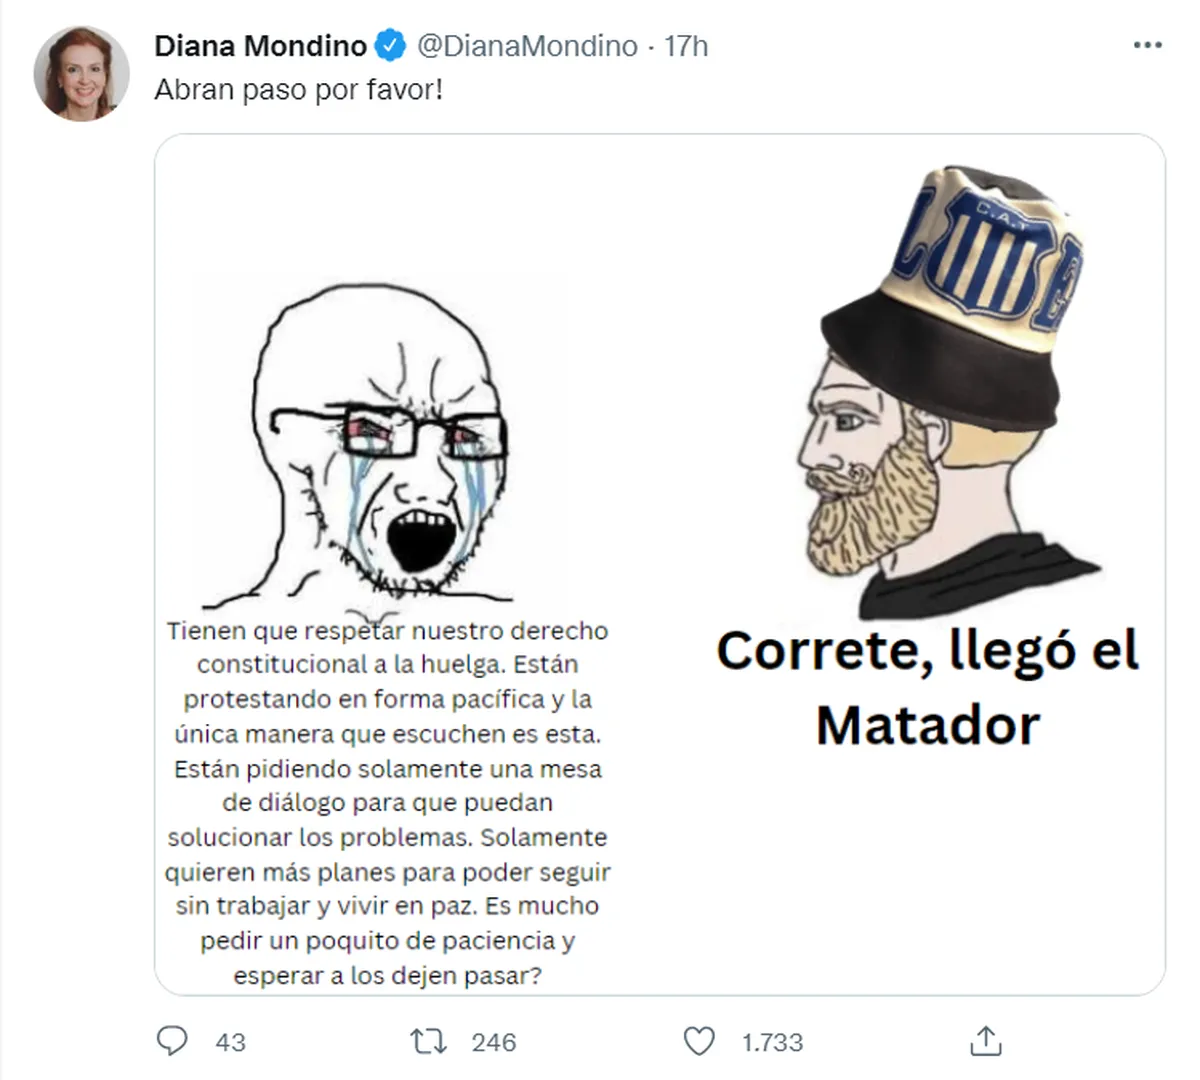Open the three-dot more options menu
This screenshot has width=1200, height=1080.
point(1147,46)
